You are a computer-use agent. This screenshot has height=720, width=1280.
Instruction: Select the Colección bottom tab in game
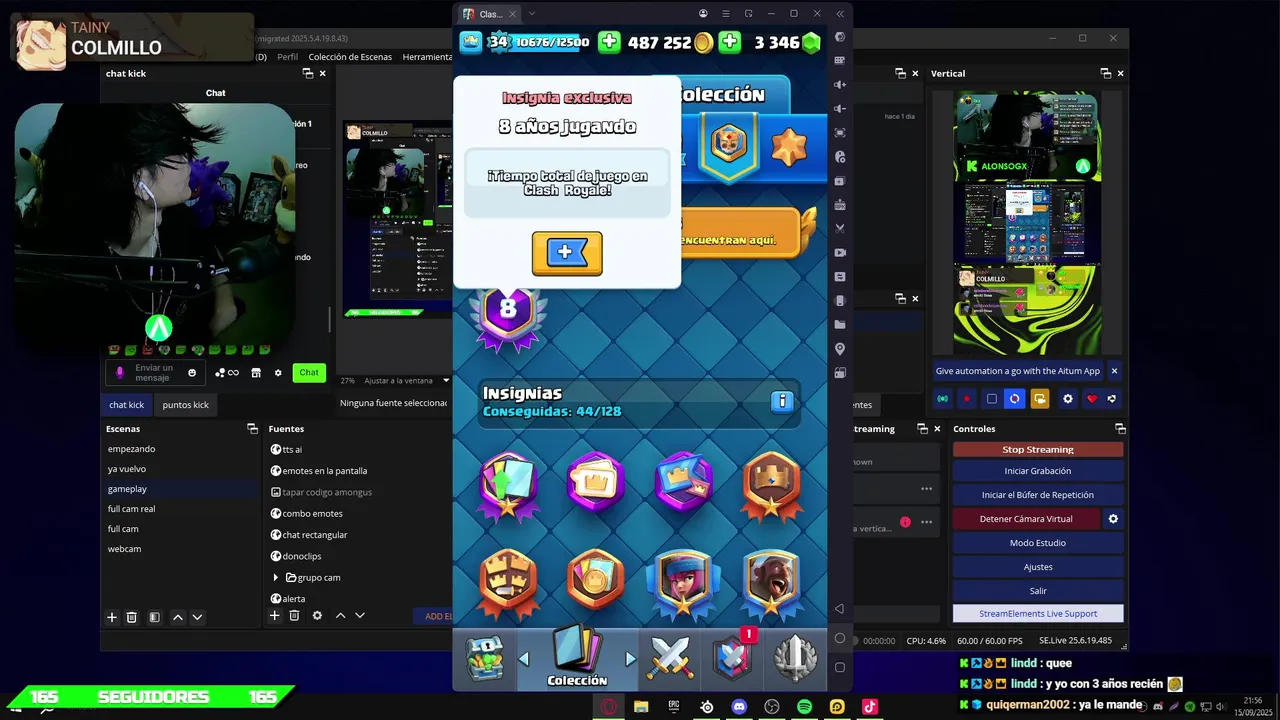[x=577, y=658]
